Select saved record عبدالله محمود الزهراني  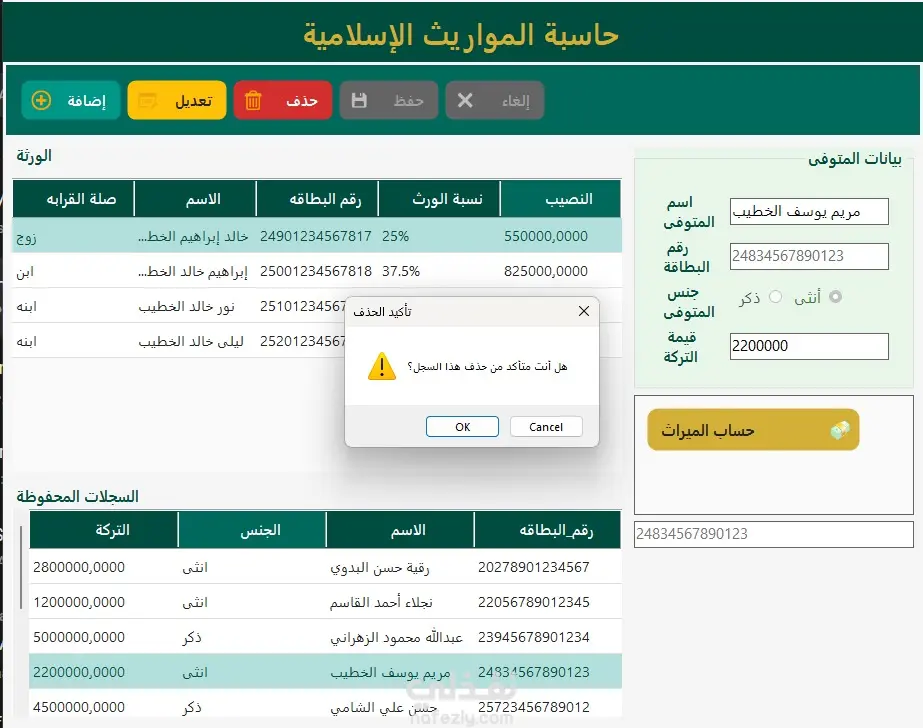(x=396, y=637)
